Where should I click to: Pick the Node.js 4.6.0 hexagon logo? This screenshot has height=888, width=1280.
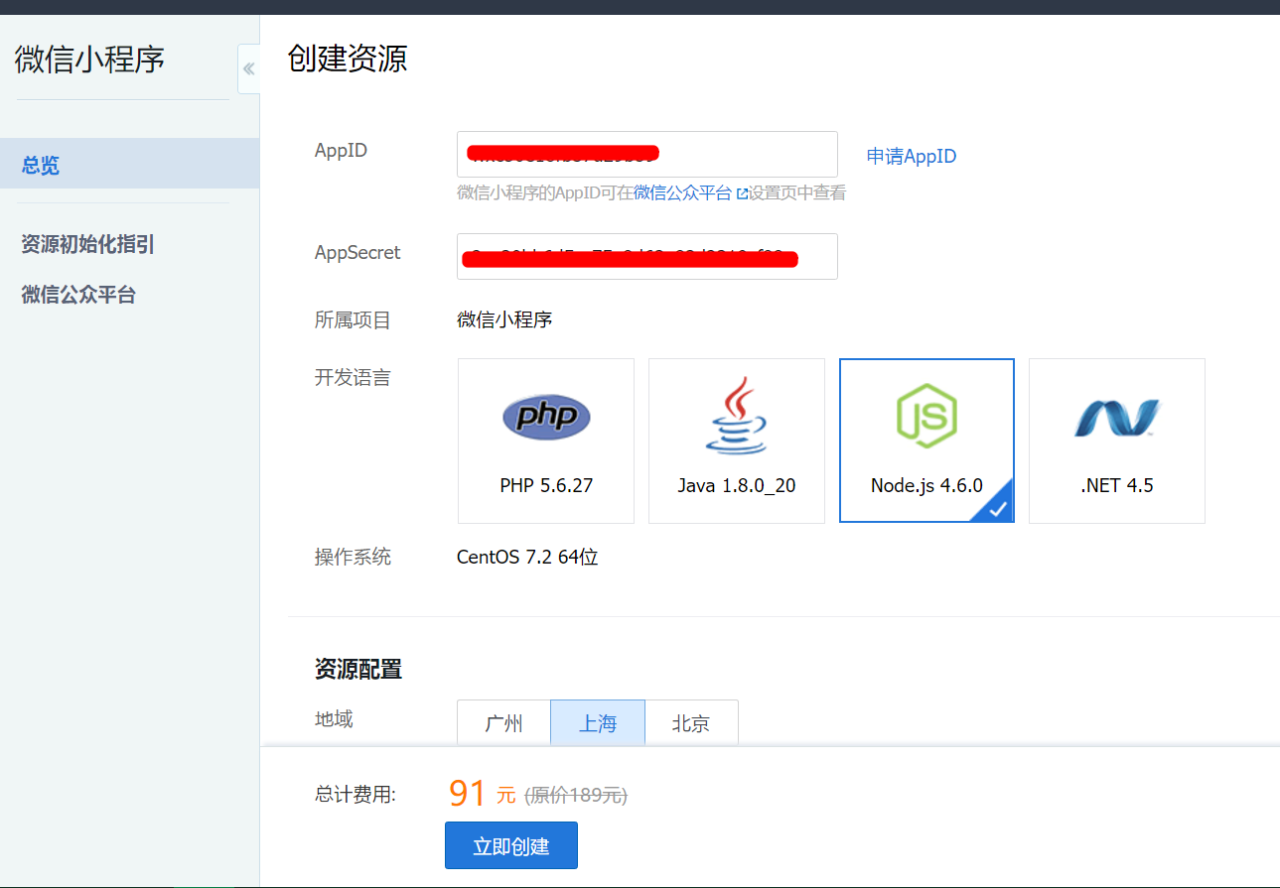coord(926,416)
